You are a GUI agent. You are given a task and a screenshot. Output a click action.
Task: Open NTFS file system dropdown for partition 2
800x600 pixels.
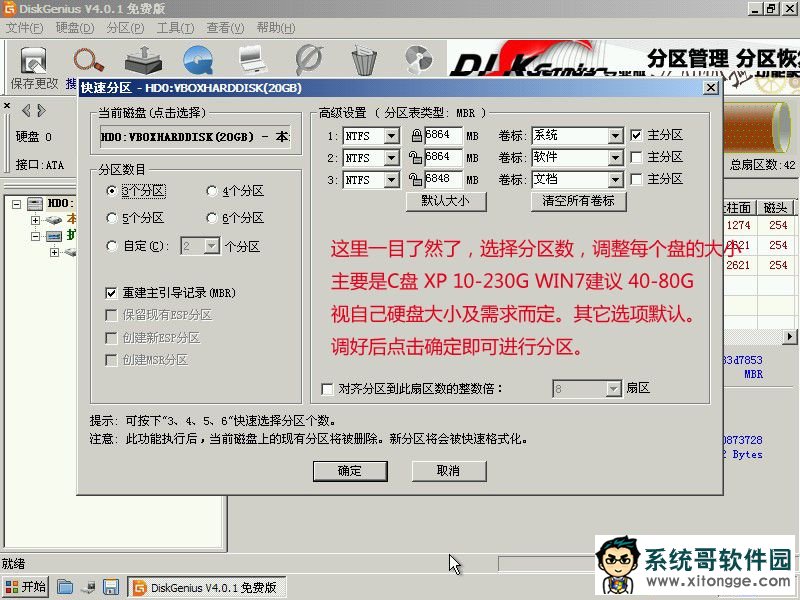coord(391,158)
